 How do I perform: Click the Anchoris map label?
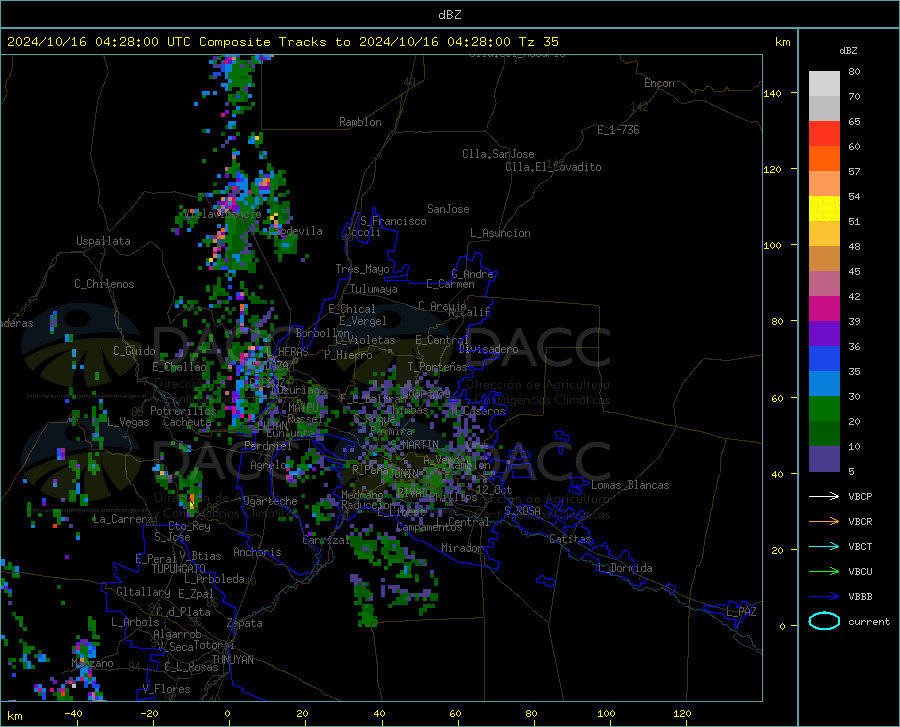click(257, 552)
